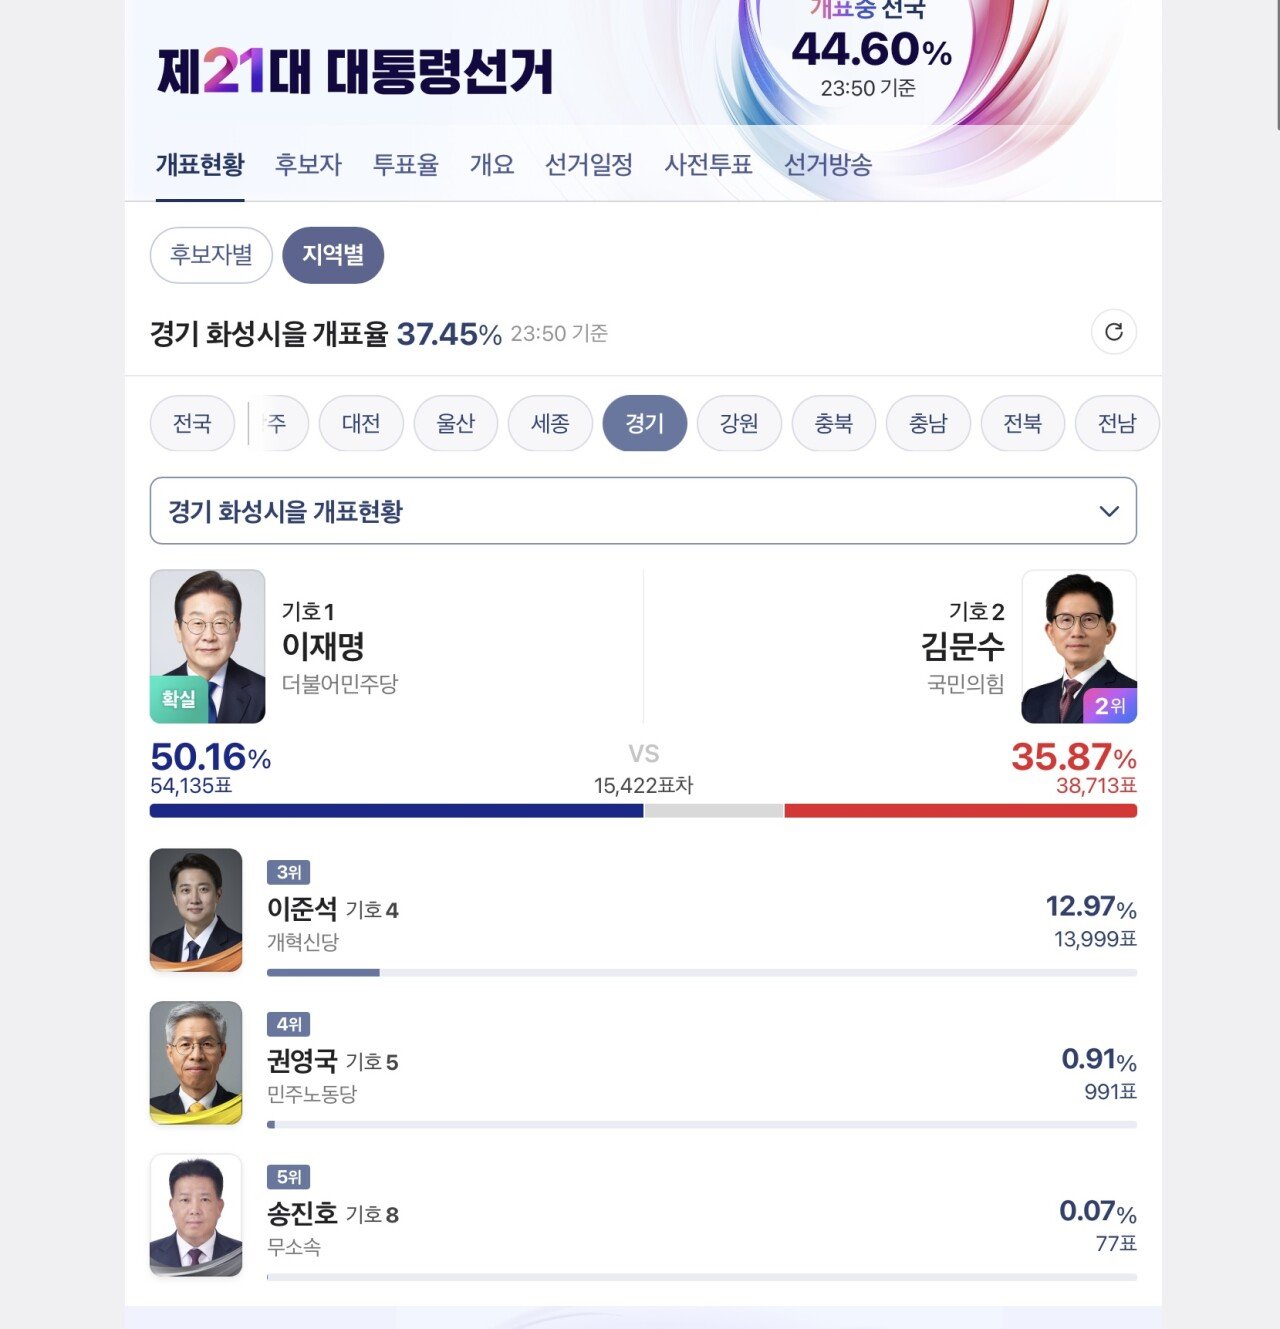
Task: Go to the 사전투표 tab
Action: (708, 165)
